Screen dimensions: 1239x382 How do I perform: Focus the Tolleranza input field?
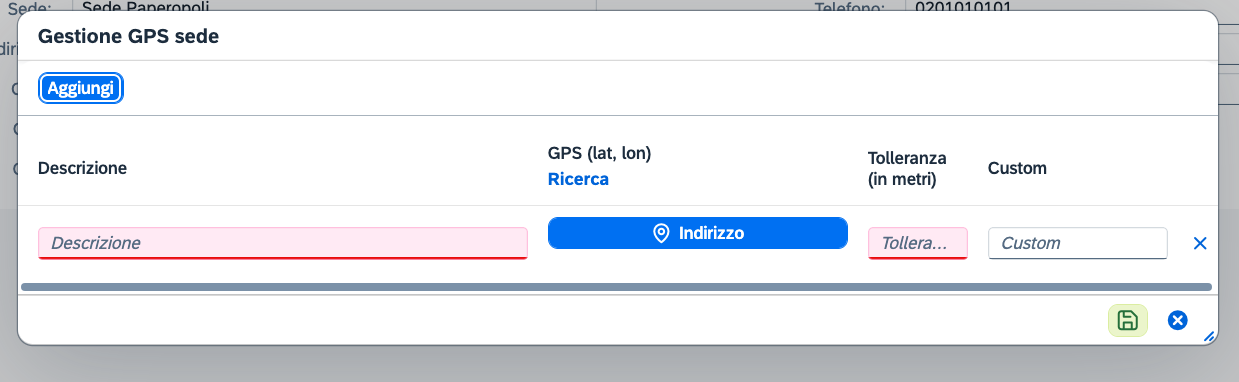click(918, 243)
